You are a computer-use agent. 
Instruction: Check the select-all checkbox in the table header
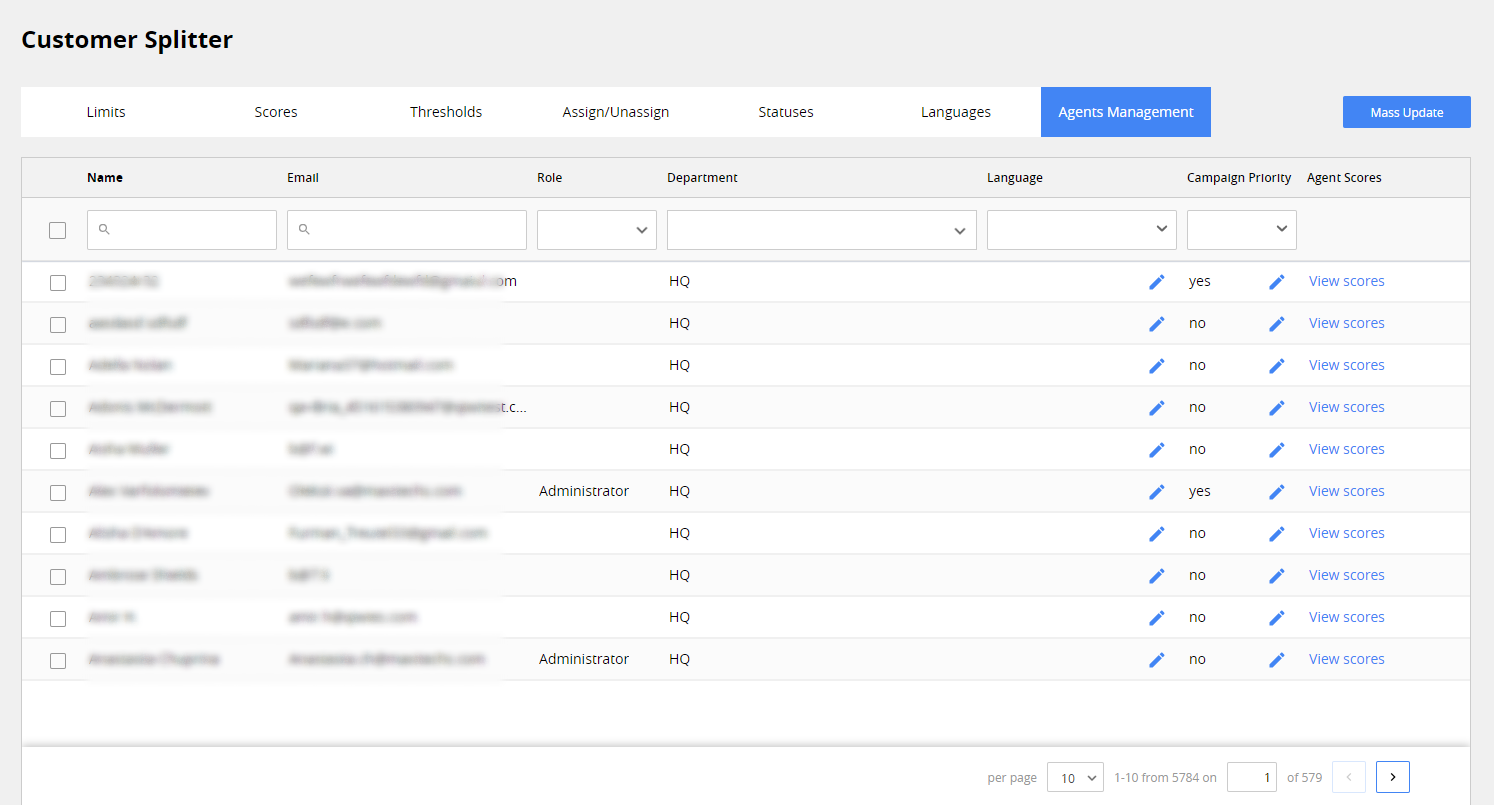pos(57,230)
